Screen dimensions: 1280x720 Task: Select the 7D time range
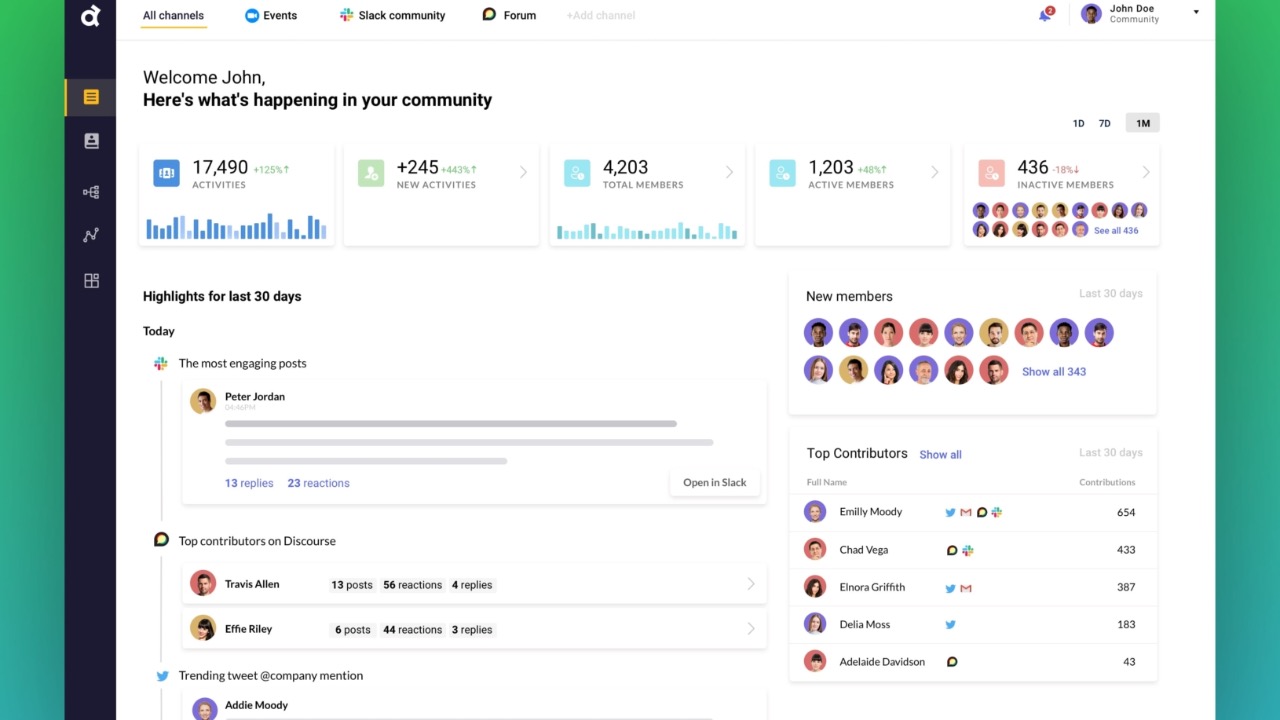(1104, 123)
